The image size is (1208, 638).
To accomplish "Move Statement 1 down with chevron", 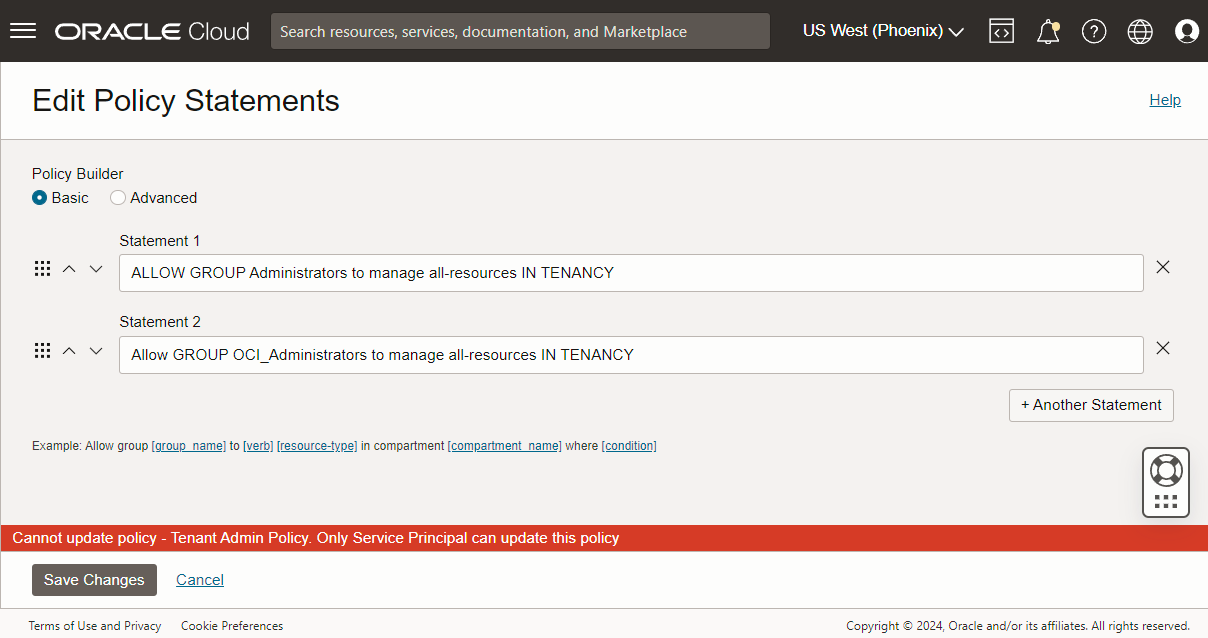I will click(x=96, y=268).
